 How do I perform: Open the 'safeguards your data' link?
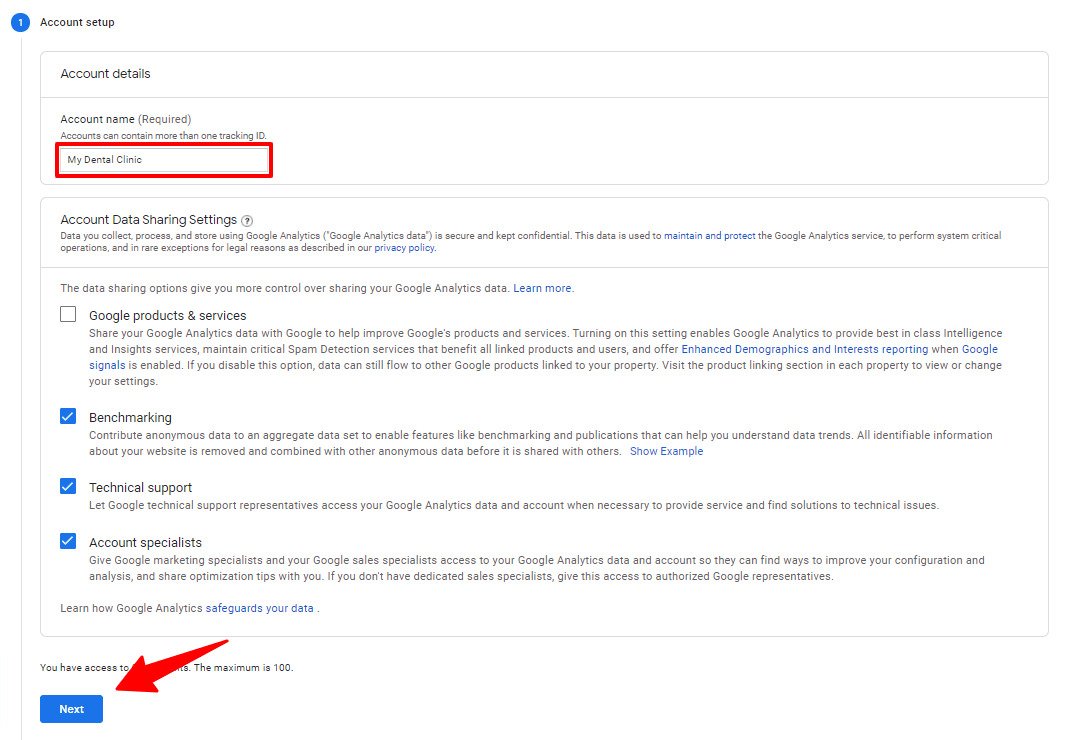coord(260,608)
